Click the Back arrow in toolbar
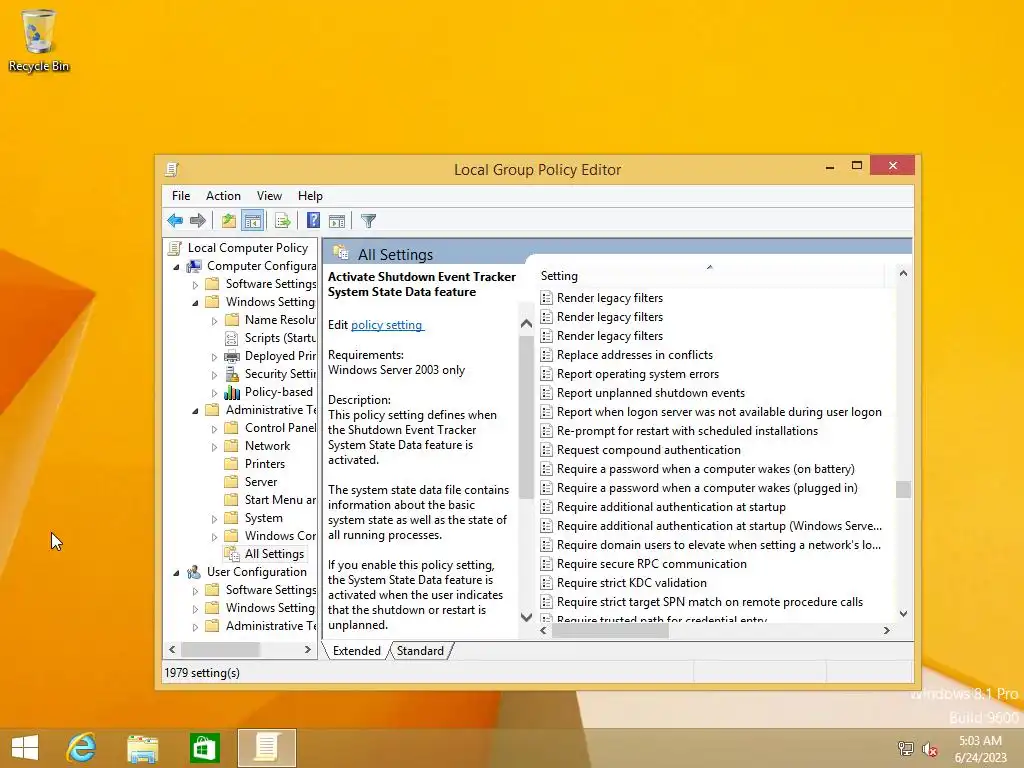 (175, 221)
